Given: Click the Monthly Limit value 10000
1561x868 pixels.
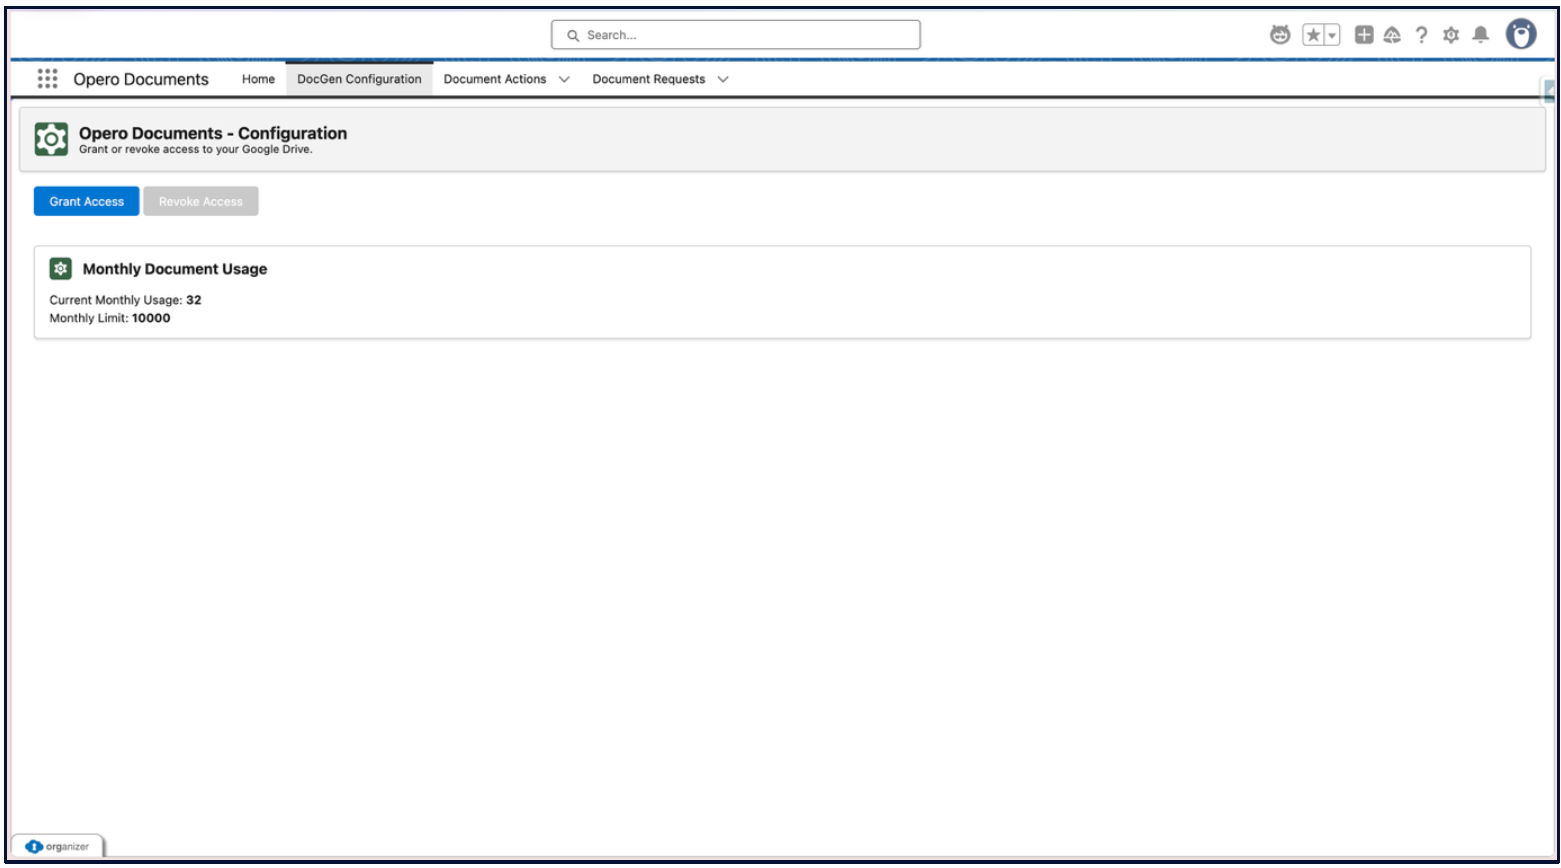Looking at the screenshot, I should (x=151, y=318).
